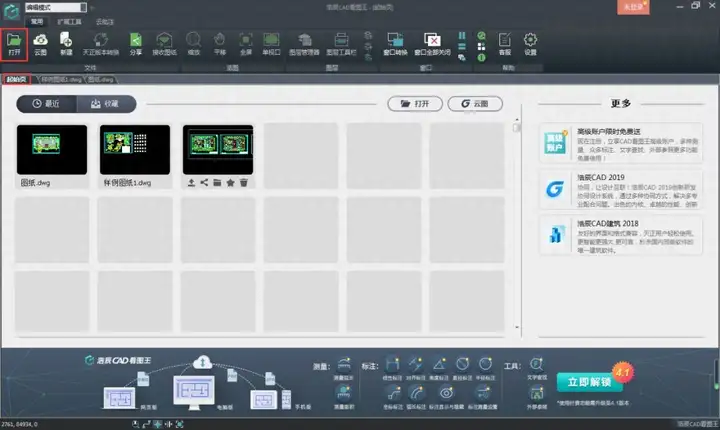Open 设置 settings gear
Image resolution: width=720 pixels, height=430 pixels.
pos(530,44)
